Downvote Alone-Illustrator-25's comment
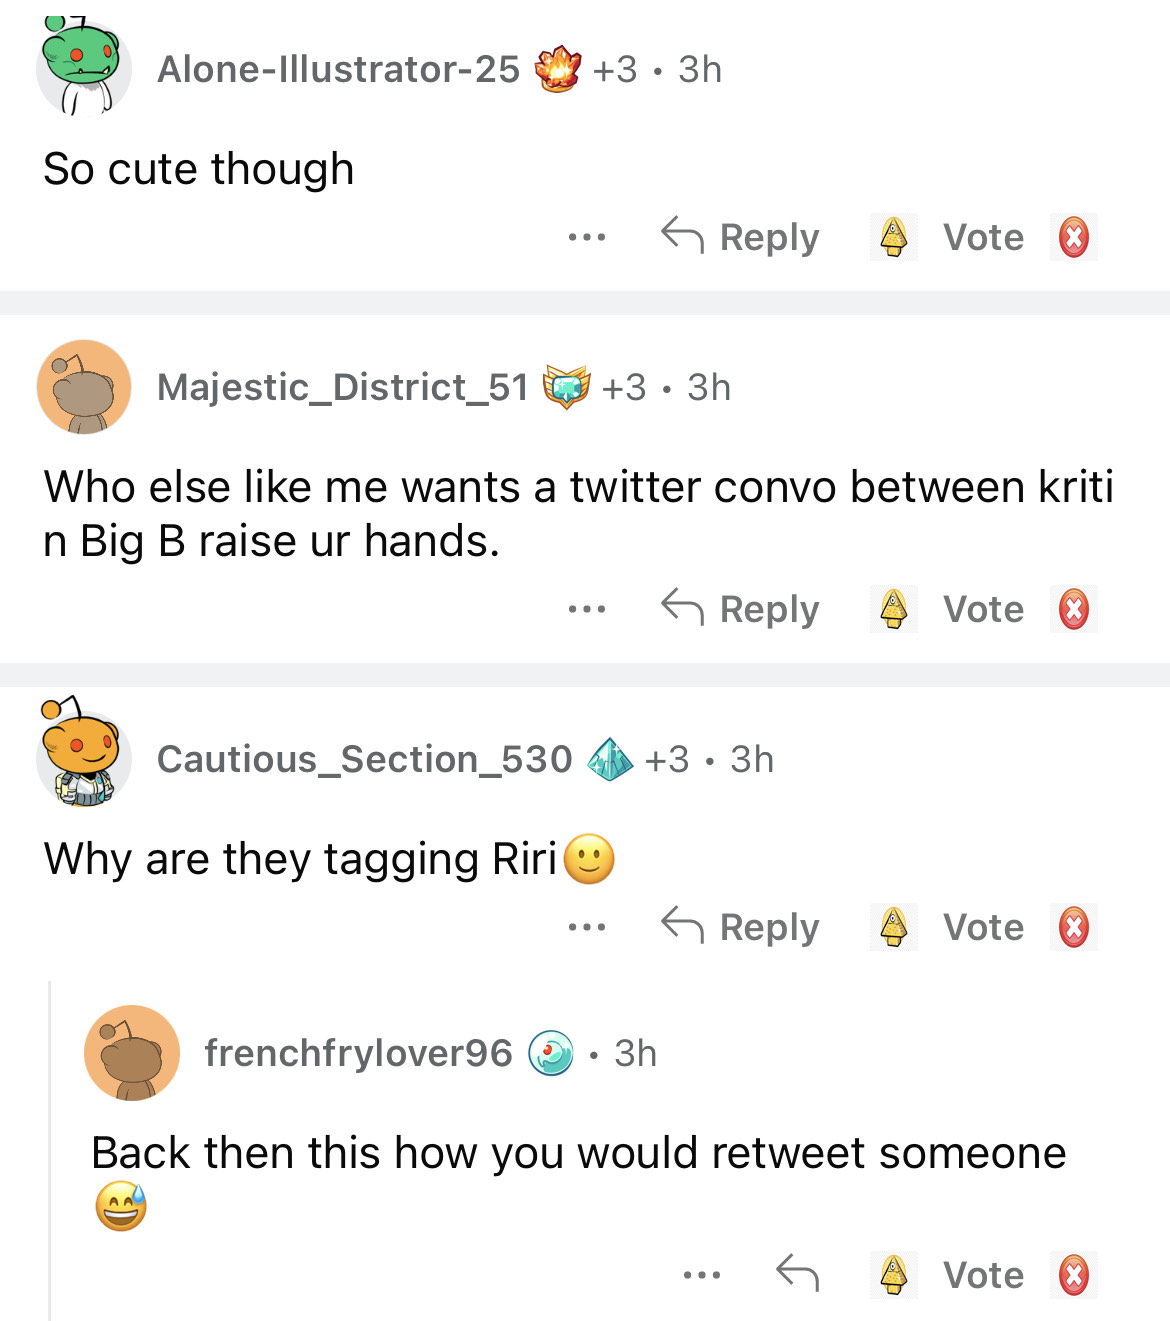This screenshot has width=1170, height=1321. [1073, 237]
